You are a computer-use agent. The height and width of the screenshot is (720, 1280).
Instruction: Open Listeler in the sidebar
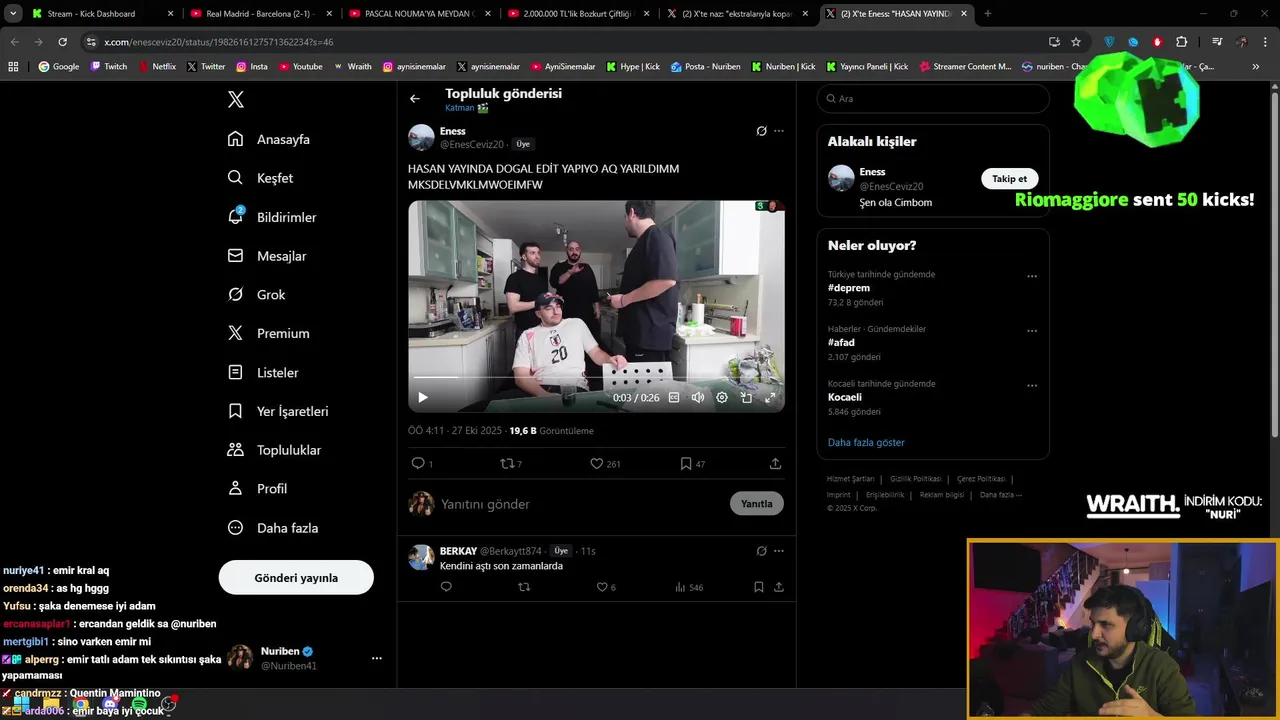pyautogui.click(x=263, y=372)
